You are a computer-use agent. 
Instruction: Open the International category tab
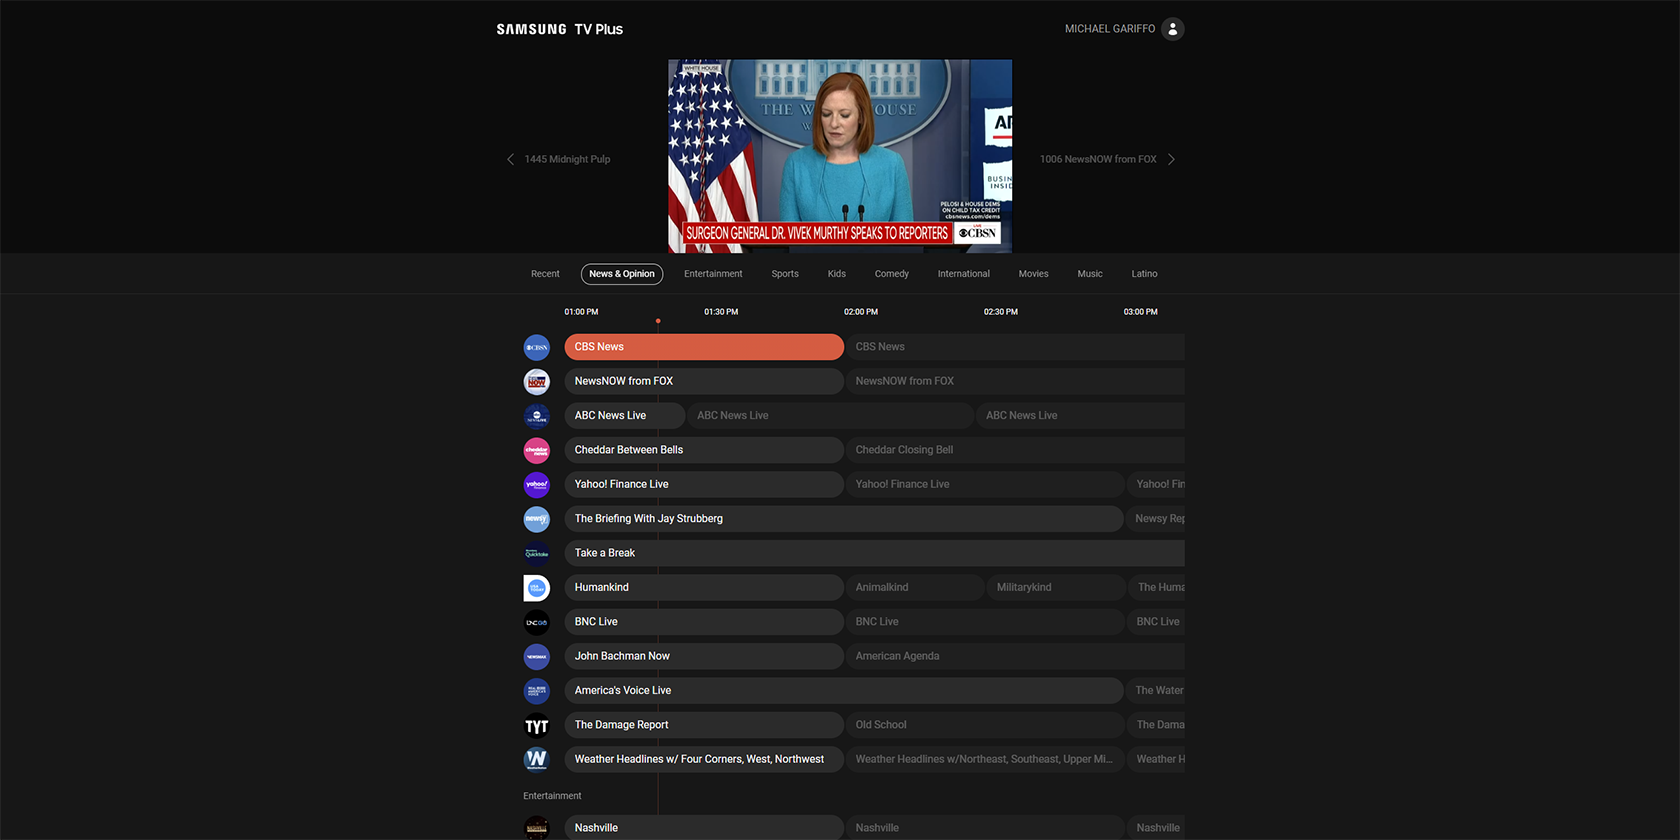[x=964, y=274]
